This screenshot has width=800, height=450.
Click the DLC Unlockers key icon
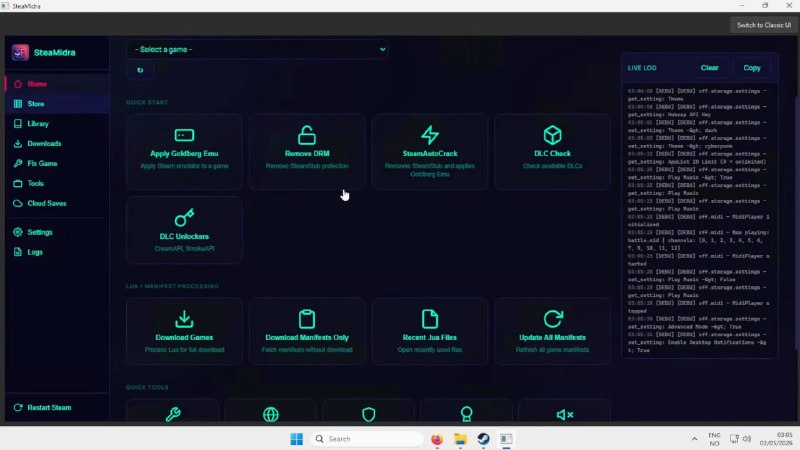point(184,218)
